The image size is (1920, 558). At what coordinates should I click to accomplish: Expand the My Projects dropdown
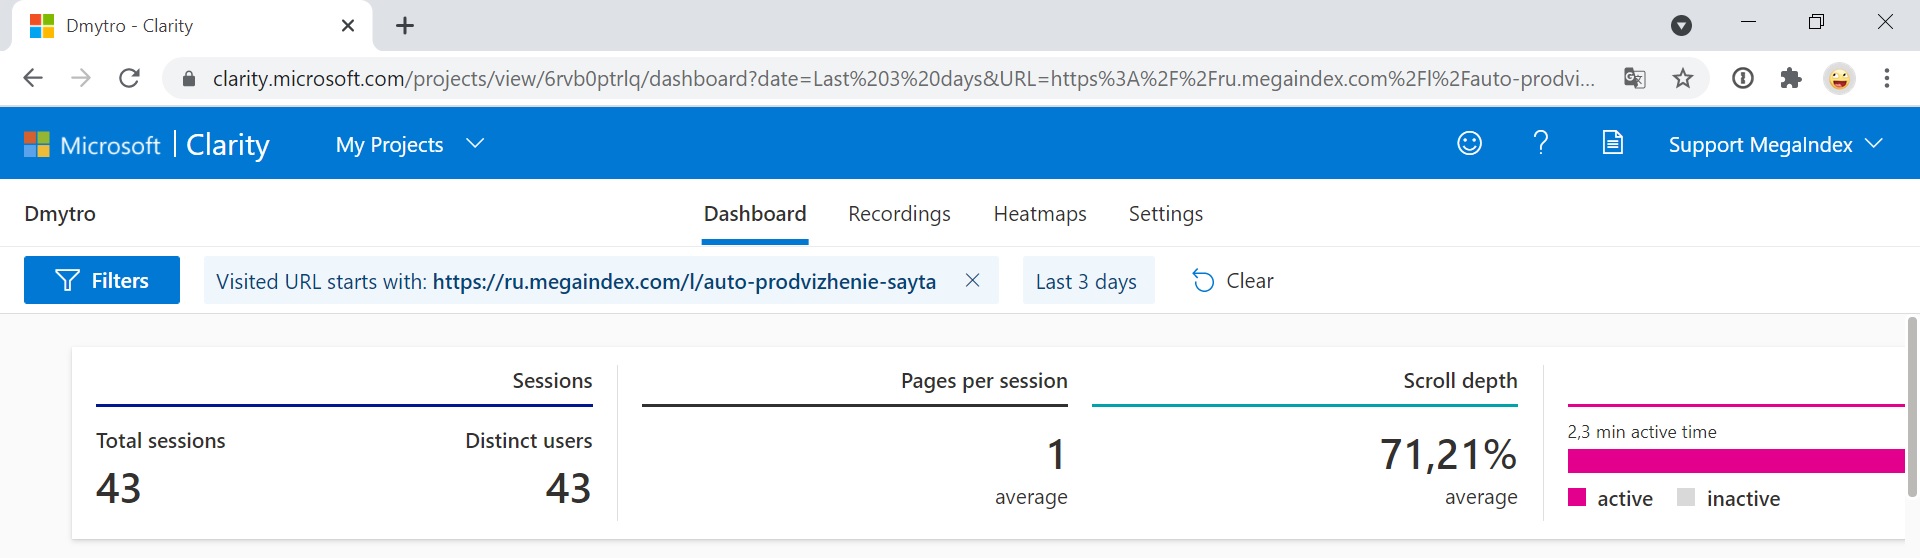click(410, 144)
